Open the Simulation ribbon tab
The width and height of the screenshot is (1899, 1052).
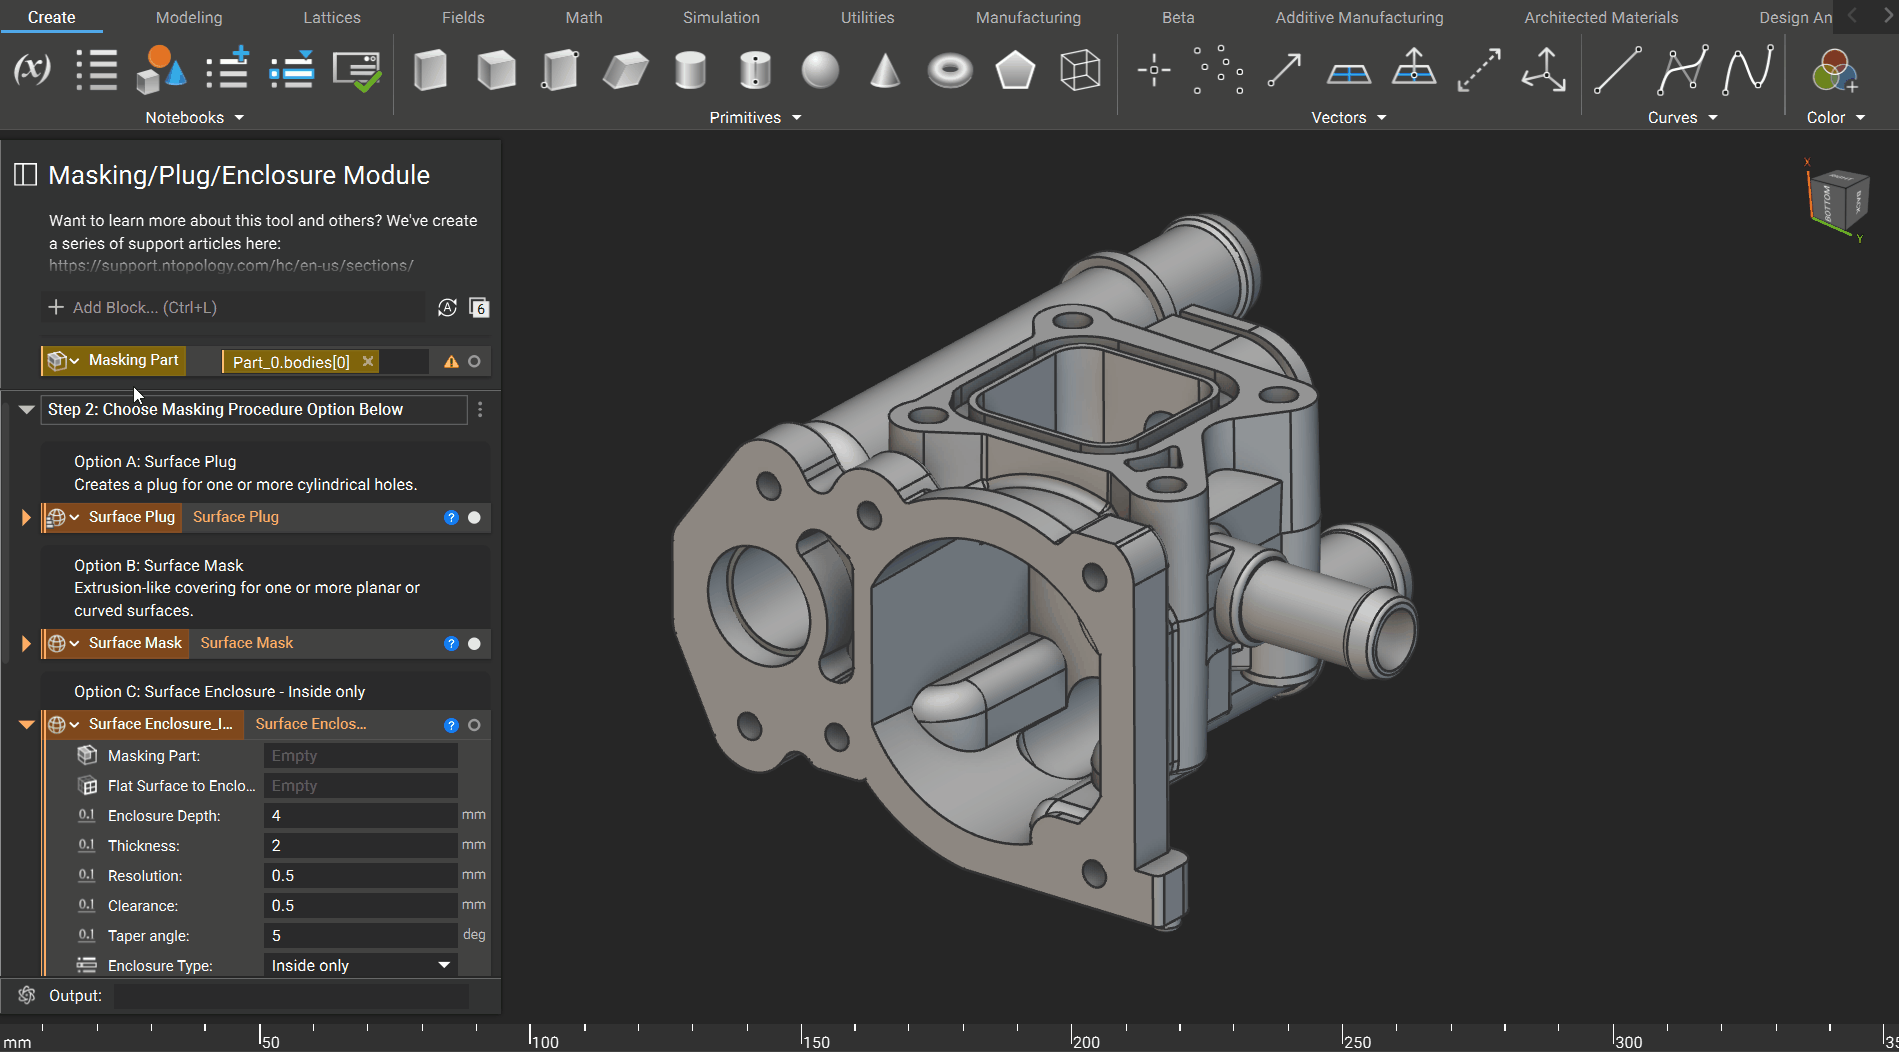[x=721, y=18]
